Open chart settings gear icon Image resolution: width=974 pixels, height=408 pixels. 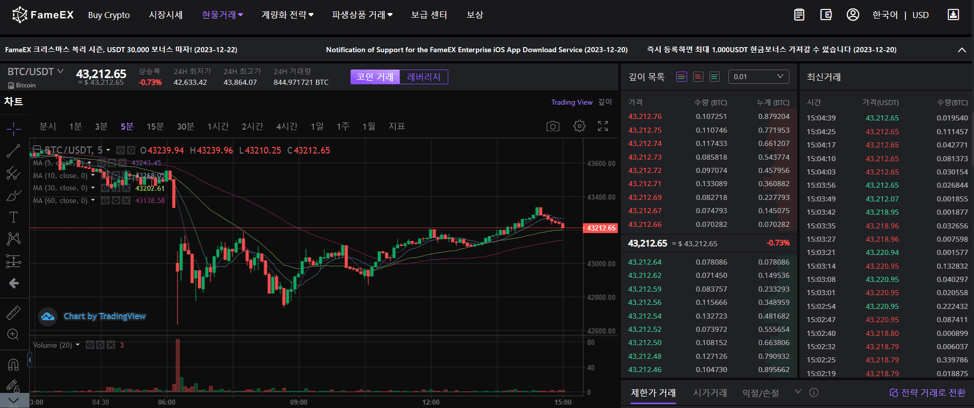pyautogui.click(x=579, y=127)
